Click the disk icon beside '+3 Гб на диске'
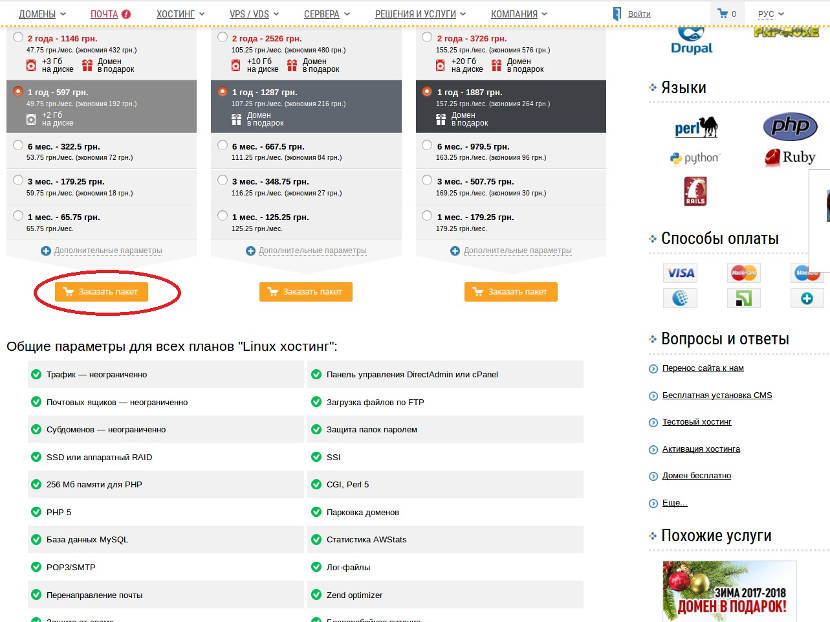 [x=31, y=65]
